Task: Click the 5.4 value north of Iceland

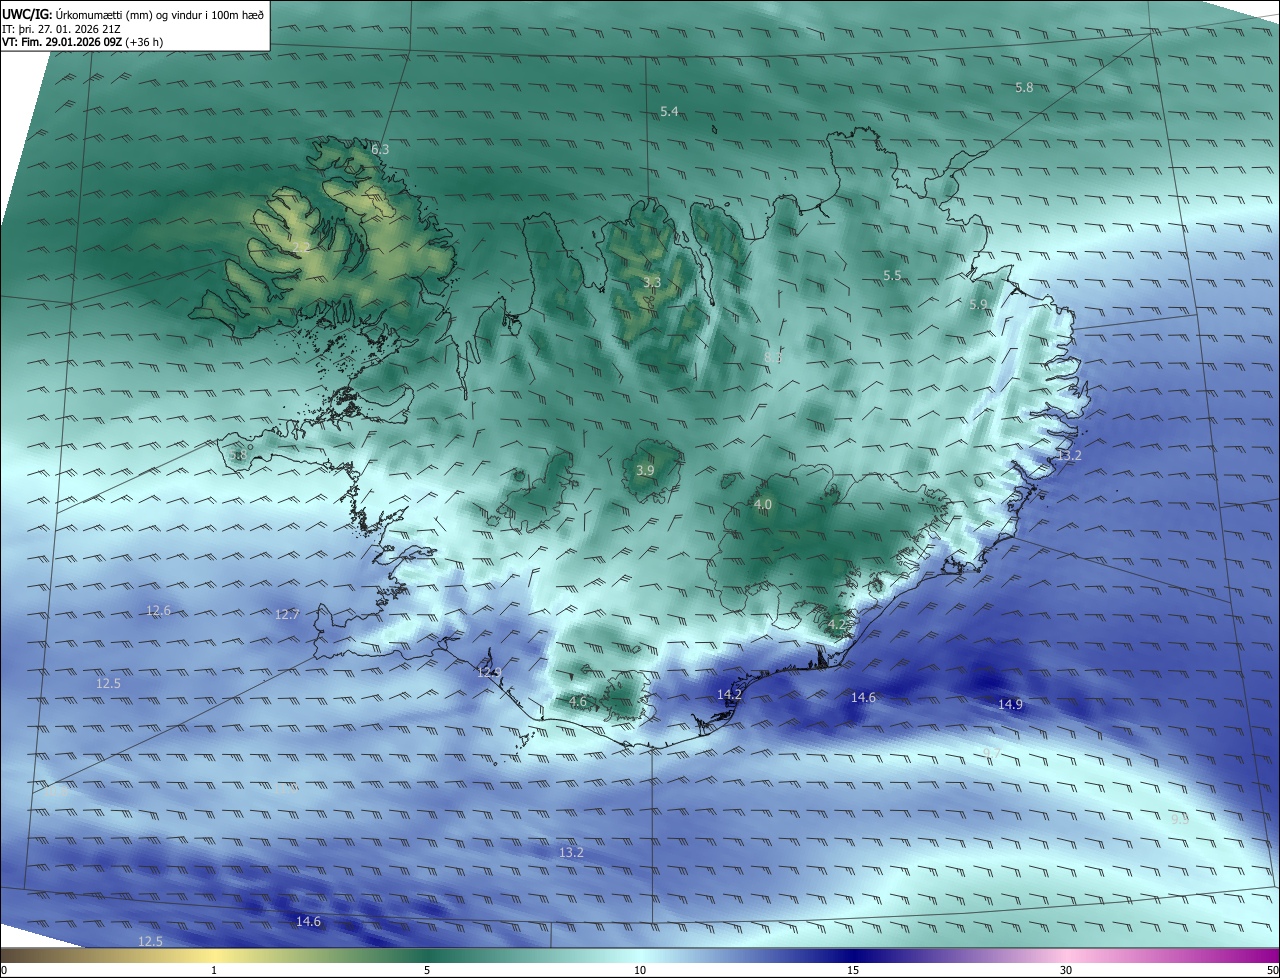Action: pyautogui.click(x=669, y=112)
